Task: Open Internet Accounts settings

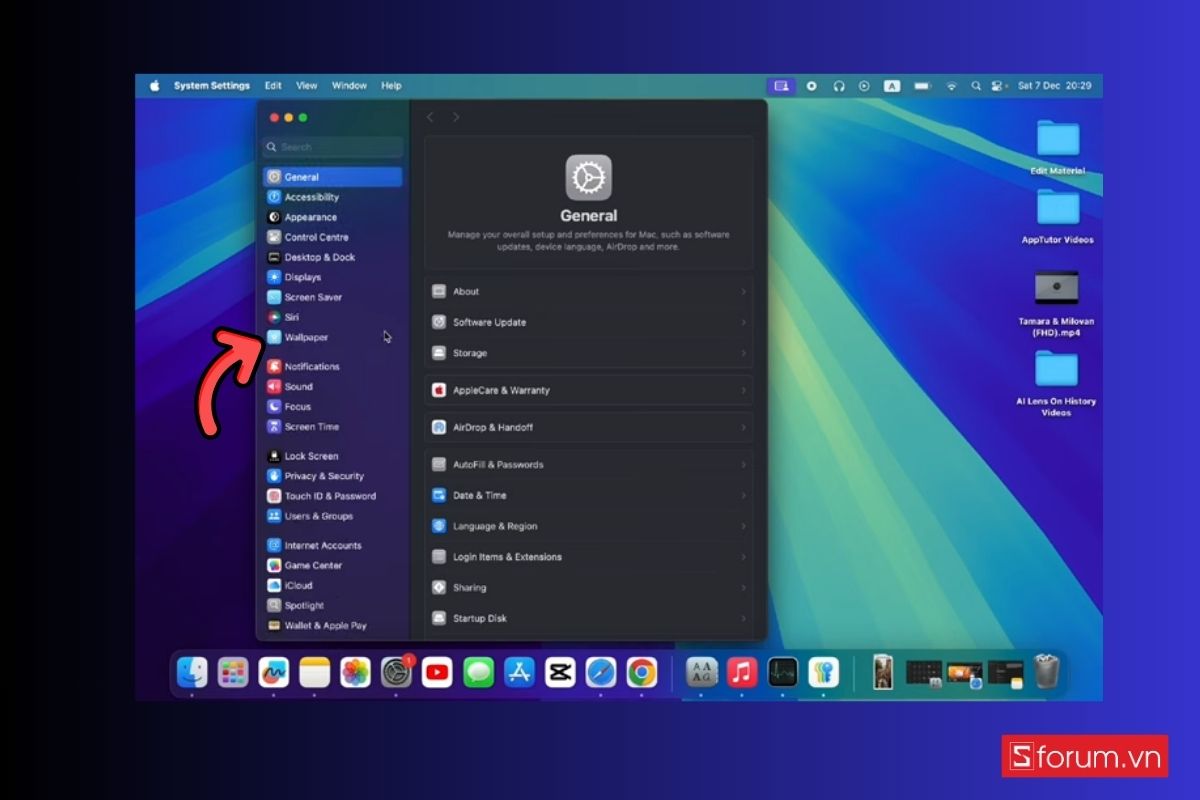Action: click(x=332, y=545)
